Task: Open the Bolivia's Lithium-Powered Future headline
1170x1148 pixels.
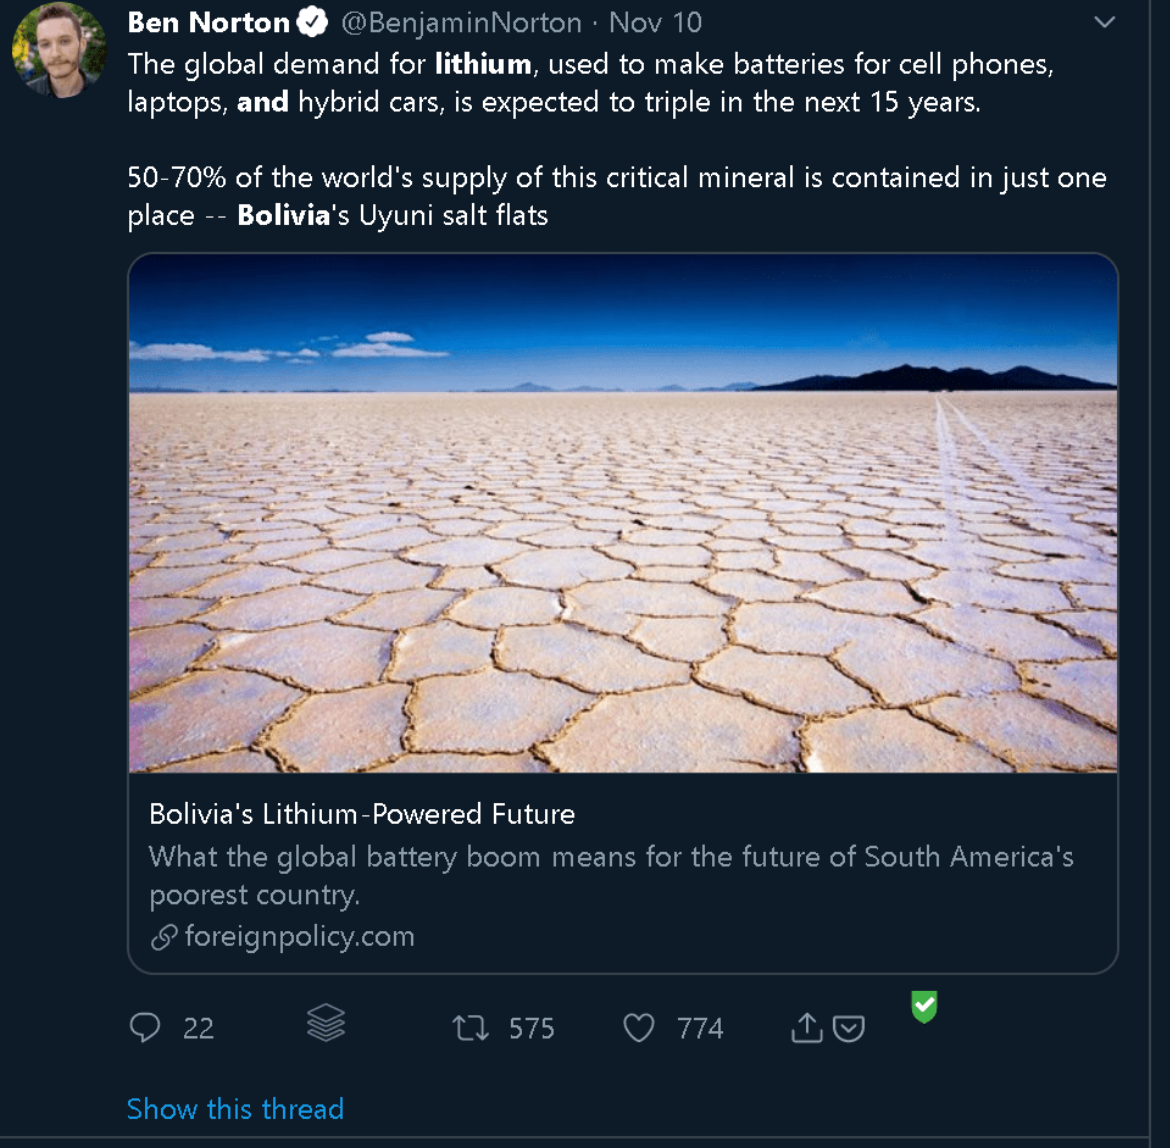Action: click(362, 814)
